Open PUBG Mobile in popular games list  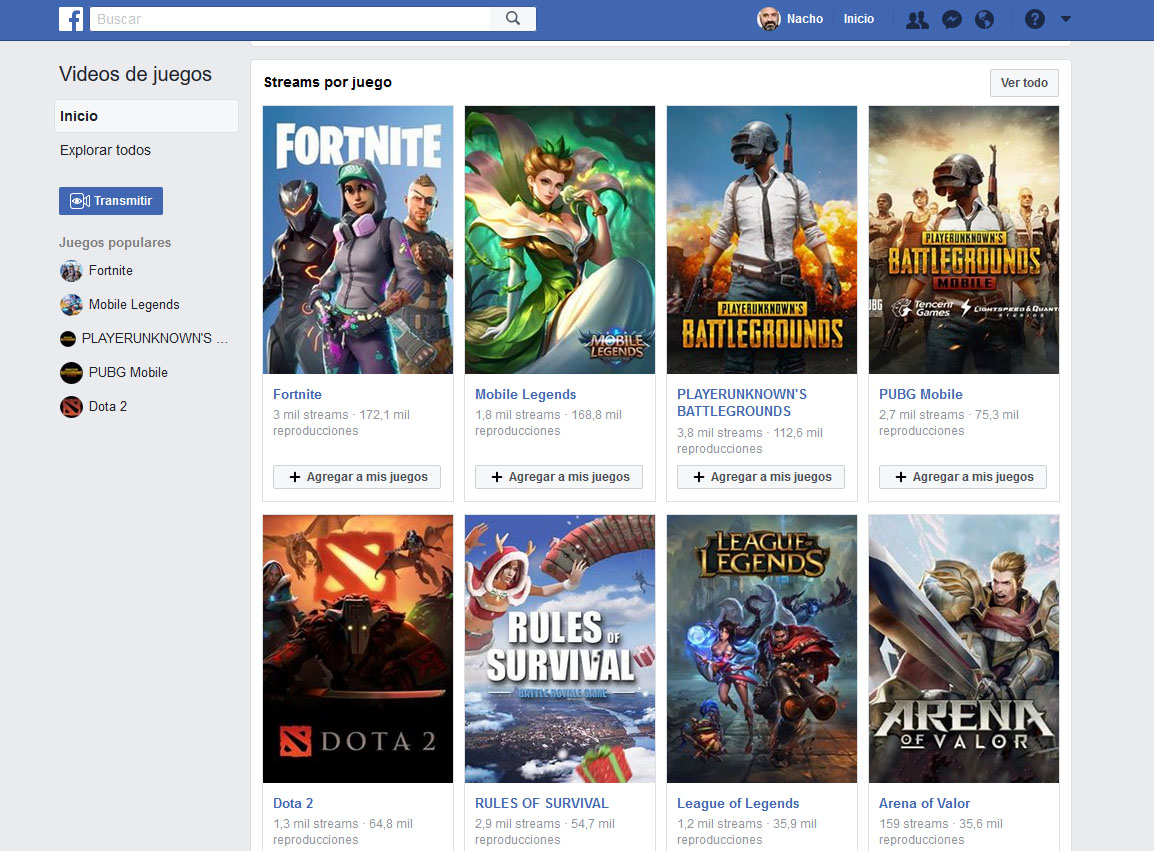point(128,372)
